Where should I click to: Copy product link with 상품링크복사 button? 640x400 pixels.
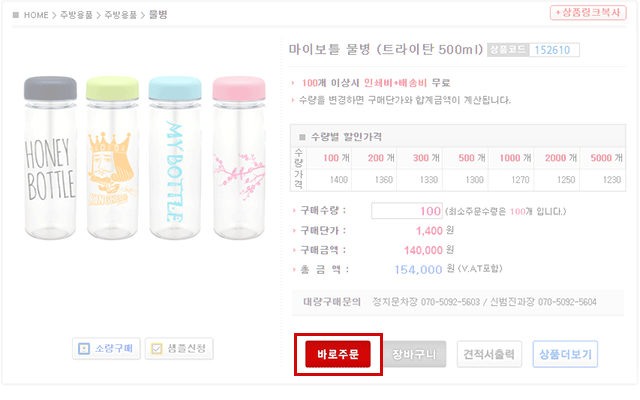(x=588, y=13)
